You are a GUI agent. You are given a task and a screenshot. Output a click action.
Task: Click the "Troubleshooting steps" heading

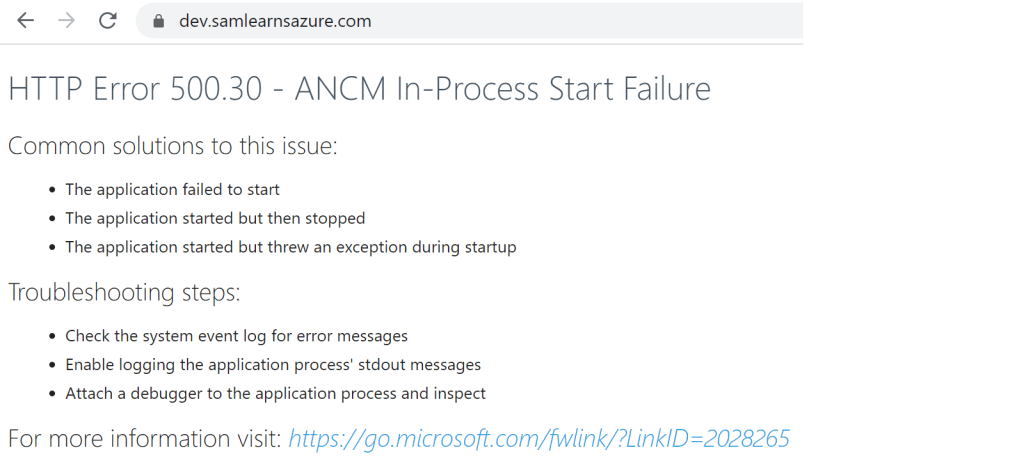click(x=124, y=293)
